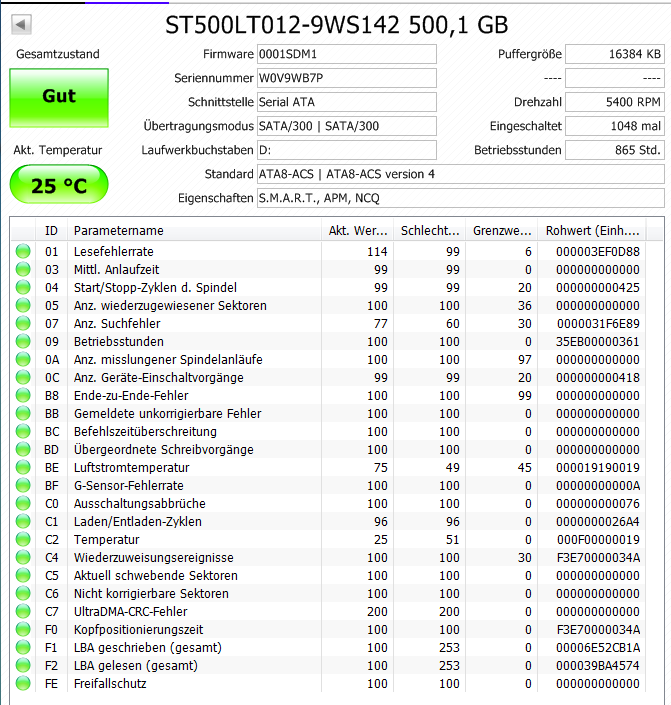Click status icon for Befehlszeitüberschreitung
Screen dimensions: 671x705
click(x=23, y=431)
